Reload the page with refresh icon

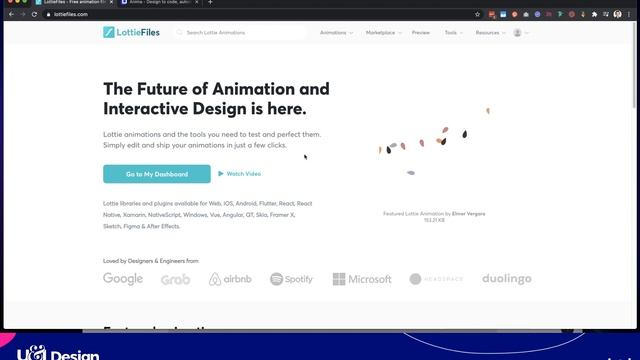(x=34, y=14)
